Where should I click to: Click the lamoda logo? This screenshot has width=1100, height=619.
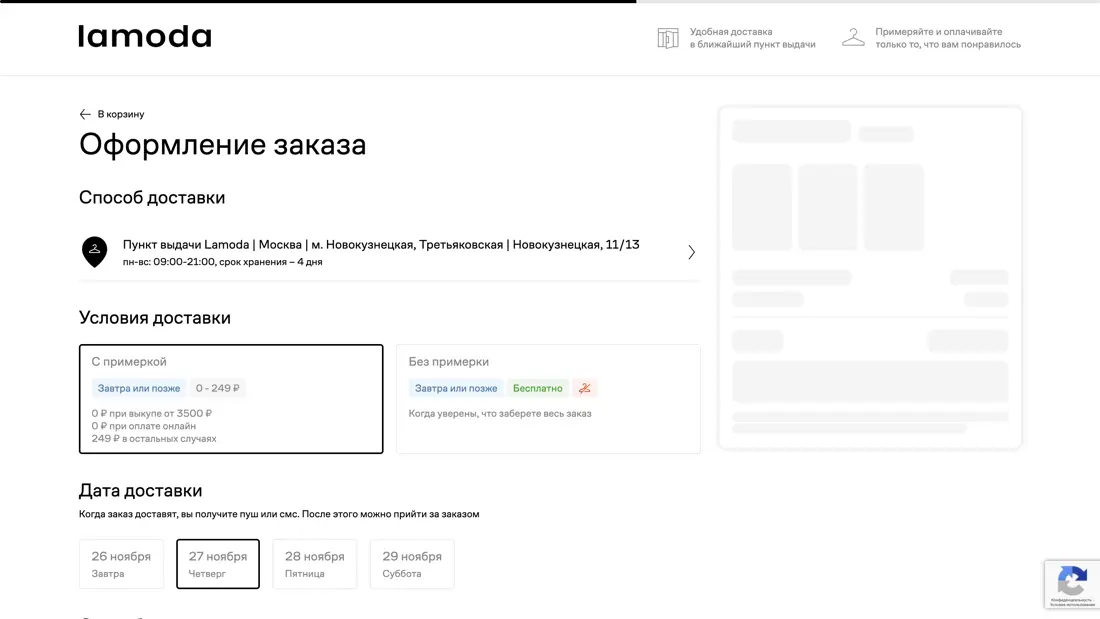[x=144, y=37]
